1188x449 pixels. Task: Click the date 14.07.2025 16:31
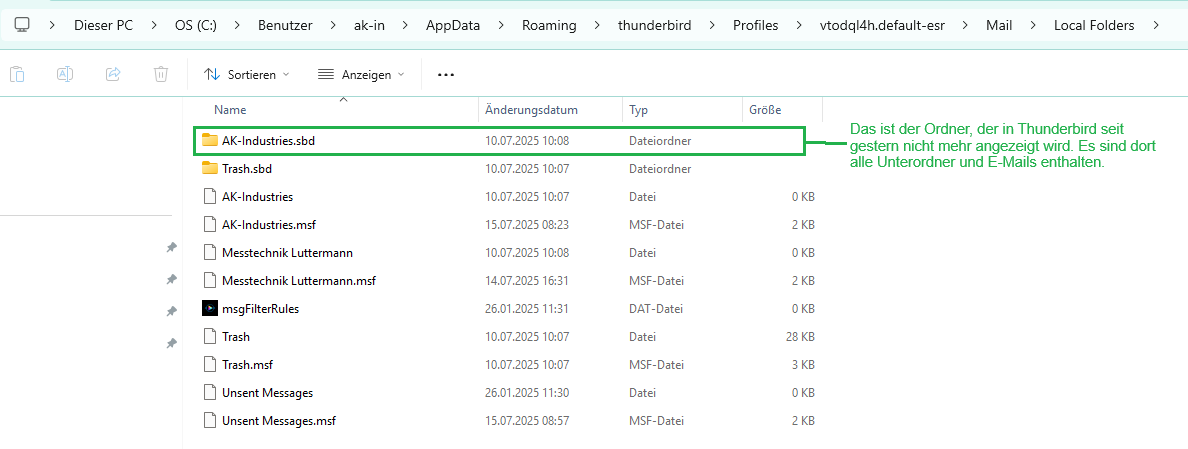coord(527,280)
